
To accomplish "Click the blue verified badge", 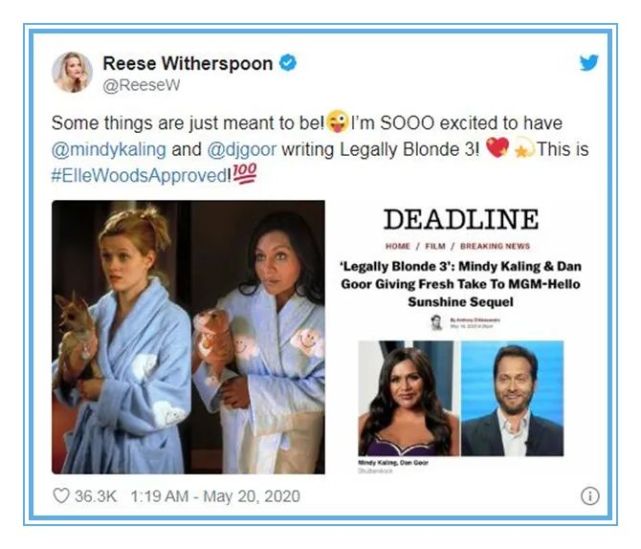I will click(x=288, y=63).
